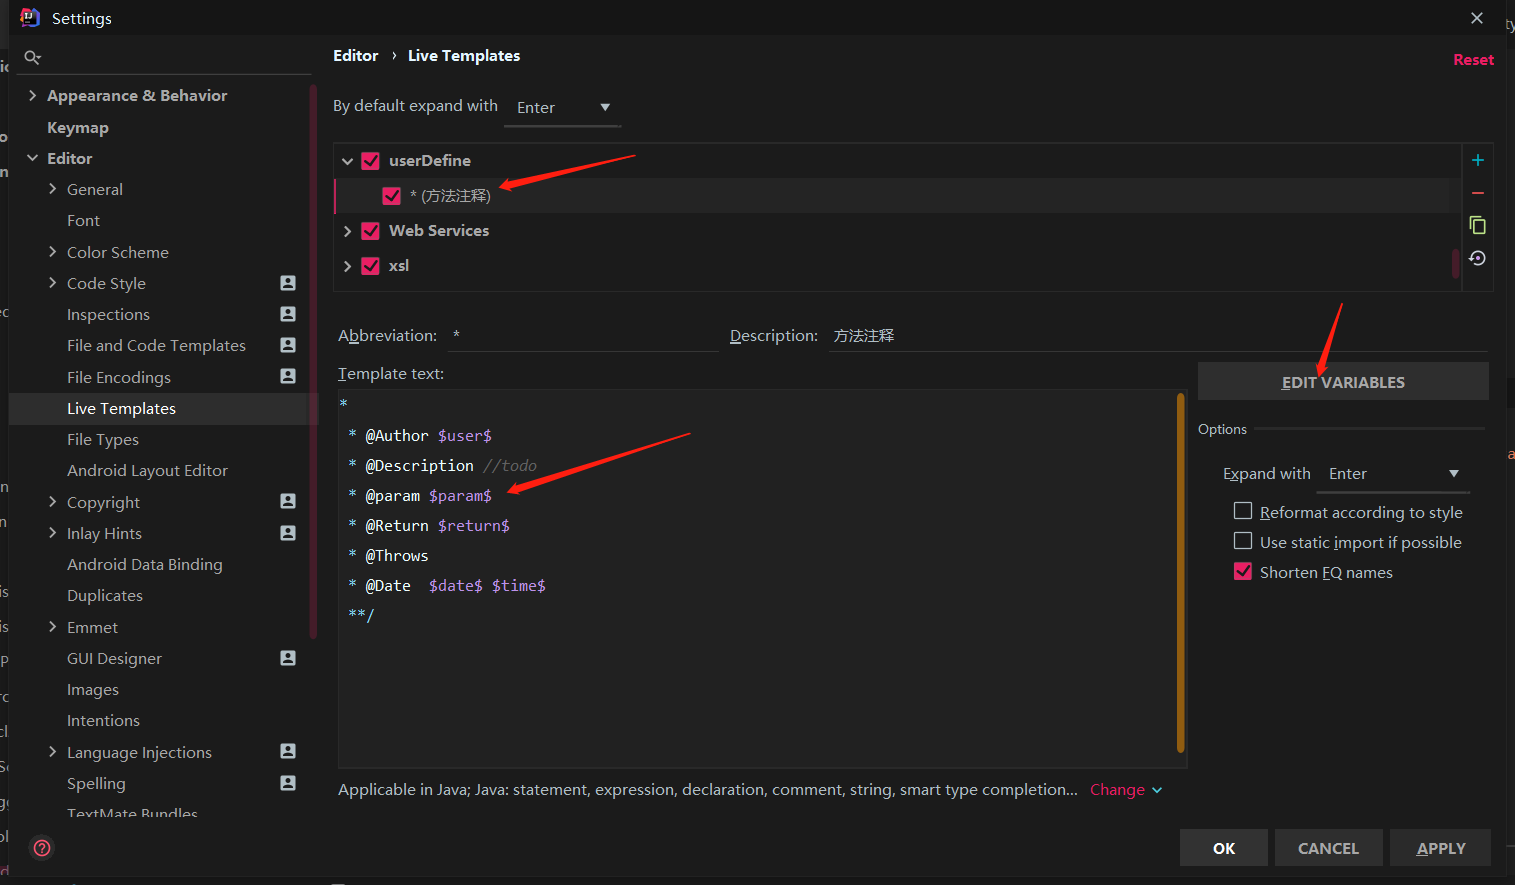The height and width of the screenshot is (885, 1515).
Task: Select File Types in settings tree
Action: point(103,439)
